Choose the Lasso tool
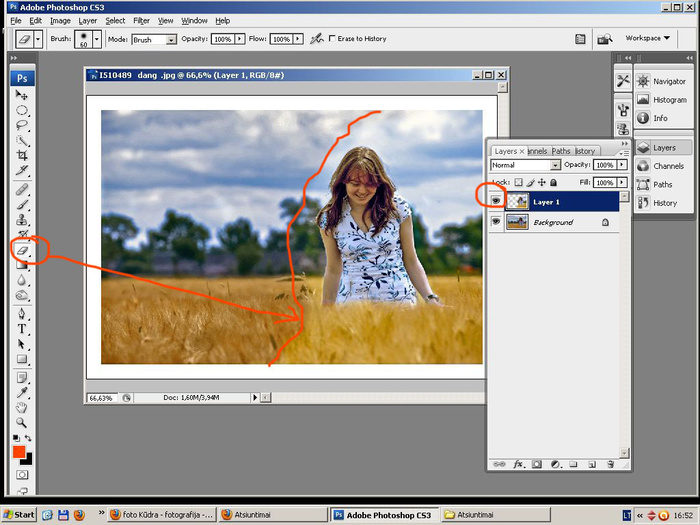This screenshot has width=700, height=525. (22, 125)
